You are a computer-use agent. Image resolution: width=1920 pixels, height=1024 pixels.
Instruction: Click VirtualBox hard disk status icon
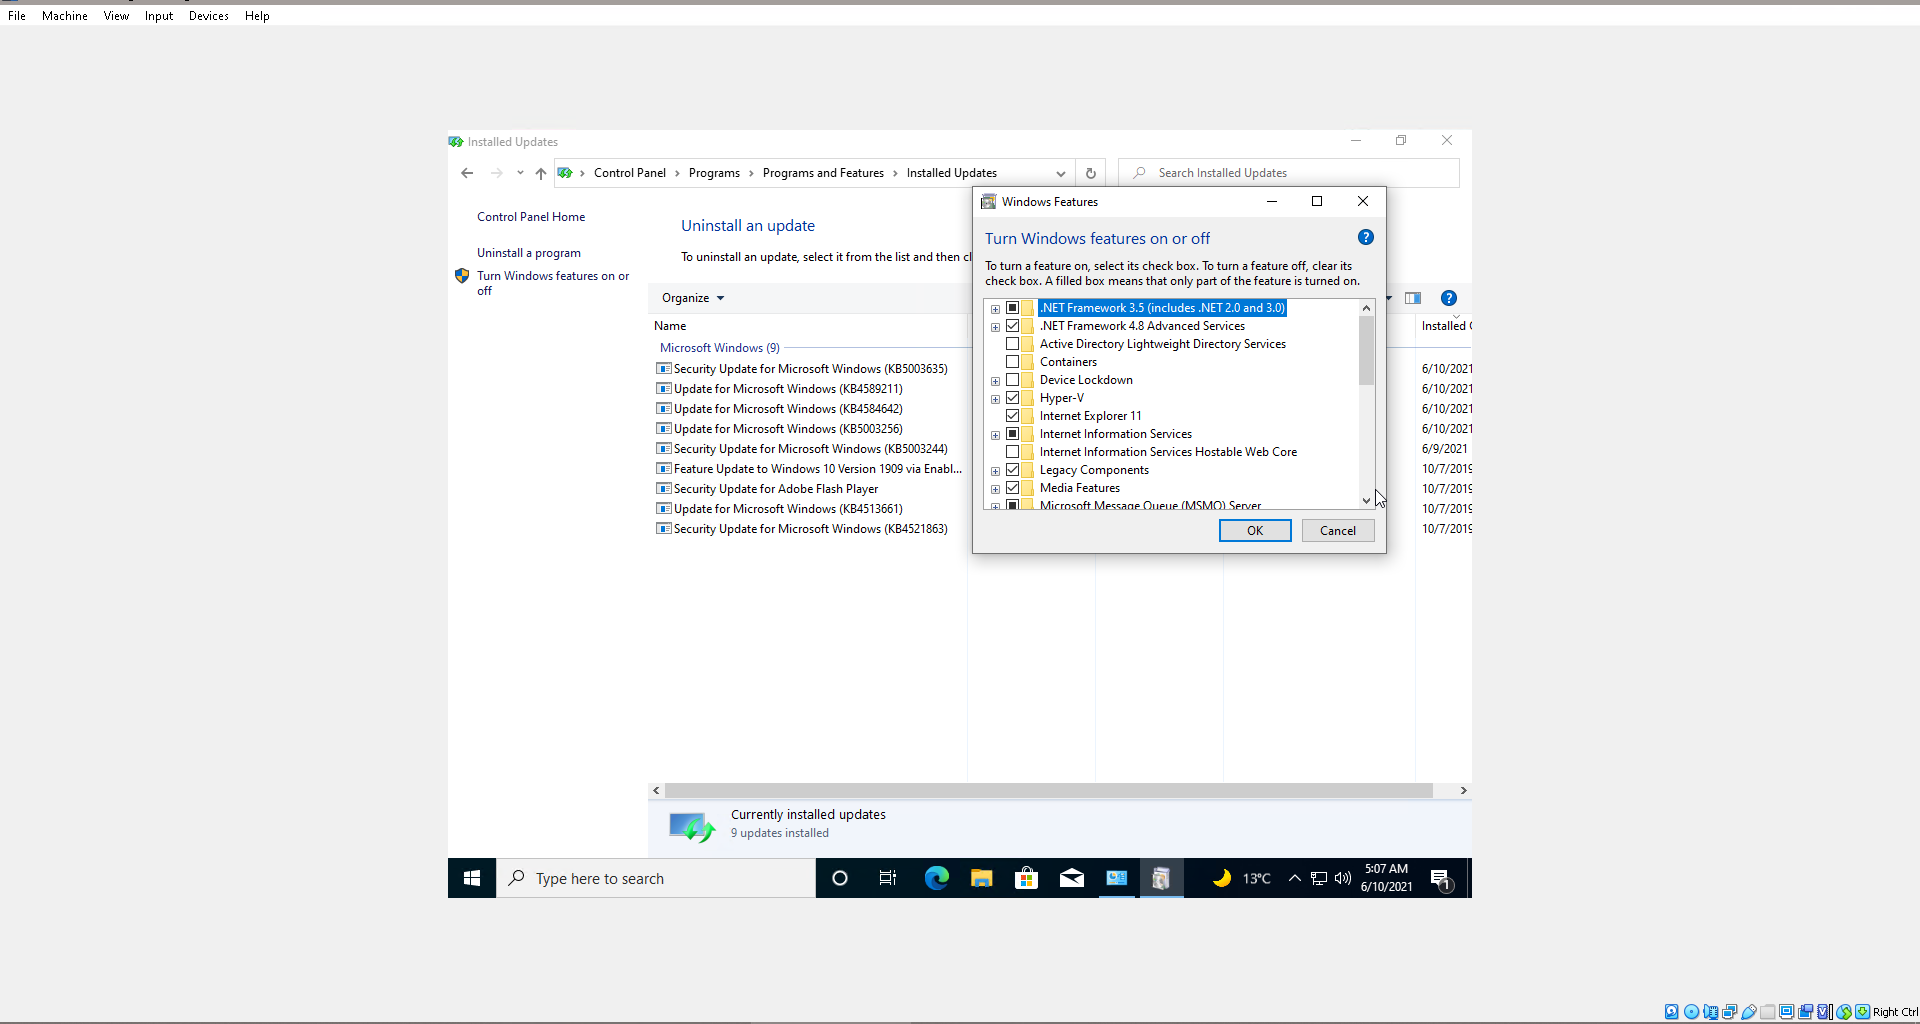coord(1671,1011)
